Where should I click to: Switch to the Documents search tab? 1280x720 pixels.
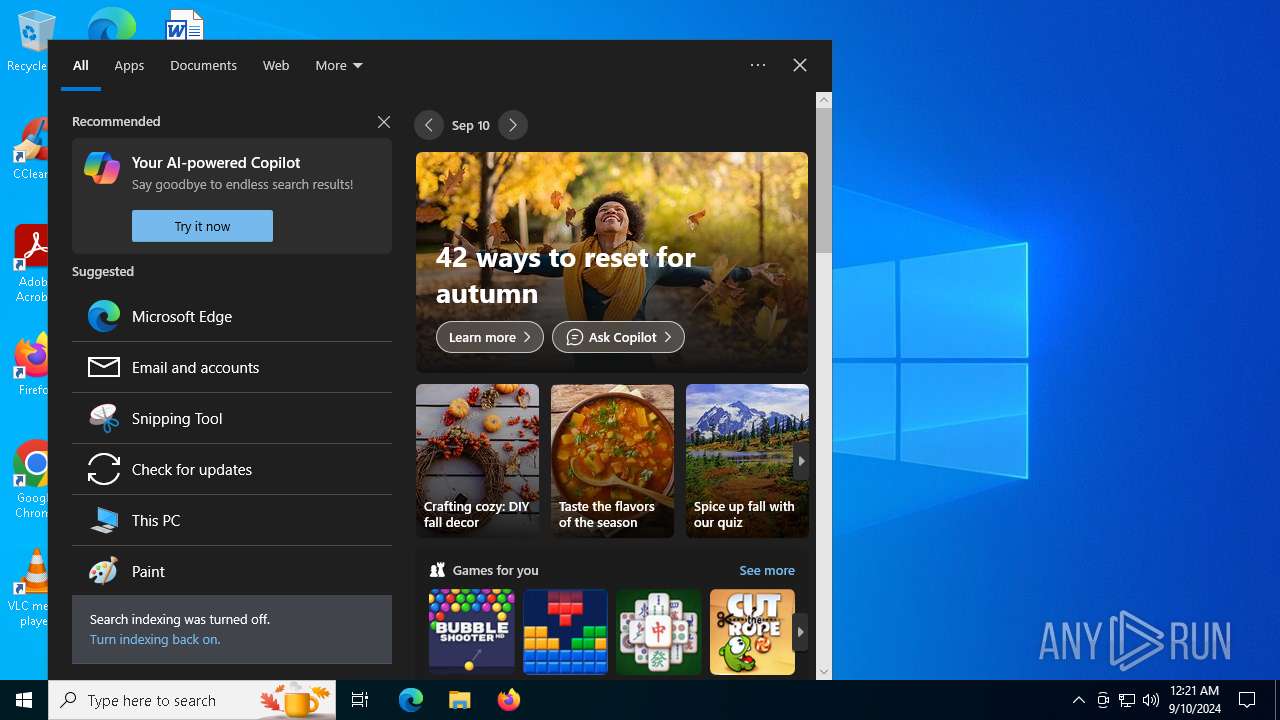(203, 65)
